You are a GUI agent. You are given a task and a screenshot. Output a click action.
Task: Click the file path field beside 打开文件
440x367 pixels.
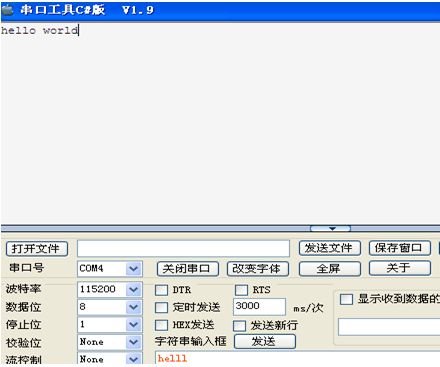(183, 249)
